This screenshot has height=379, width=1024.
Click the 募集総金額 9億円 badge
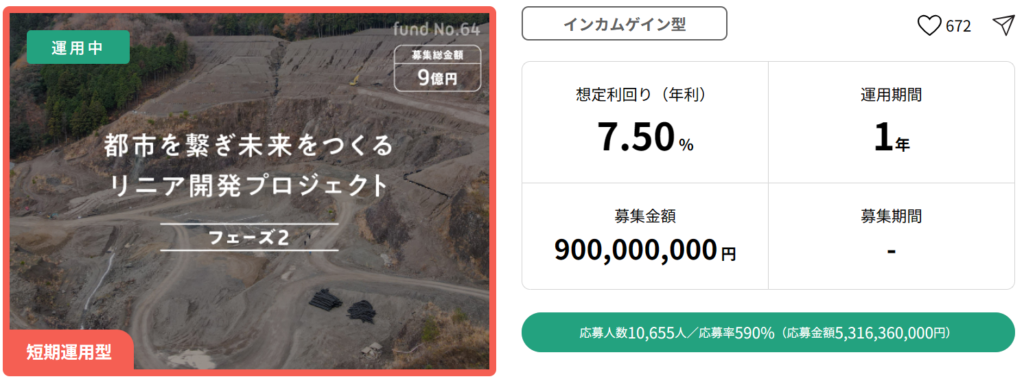point(438,68)
